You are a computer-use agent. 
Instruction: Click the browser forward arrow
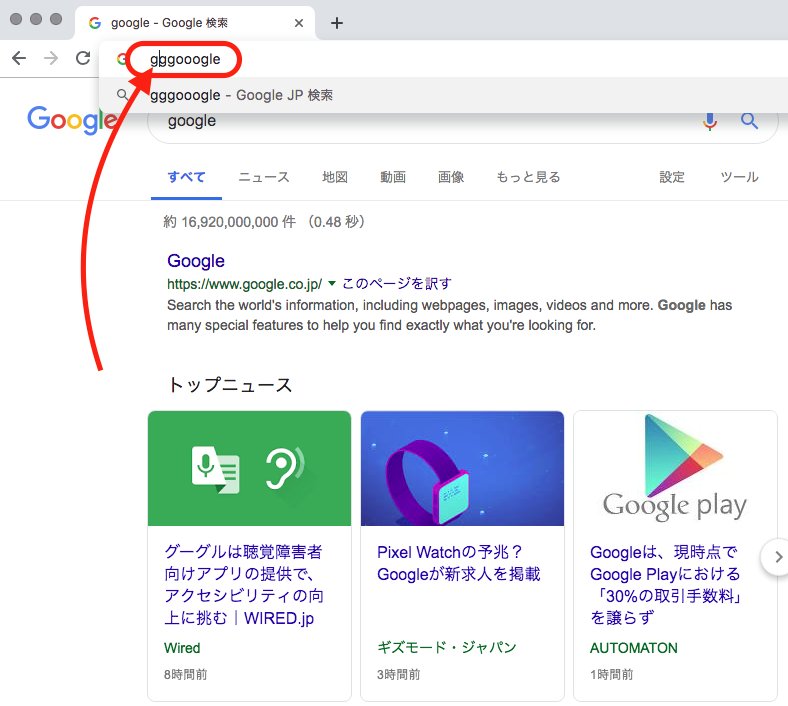click(51, 58)
